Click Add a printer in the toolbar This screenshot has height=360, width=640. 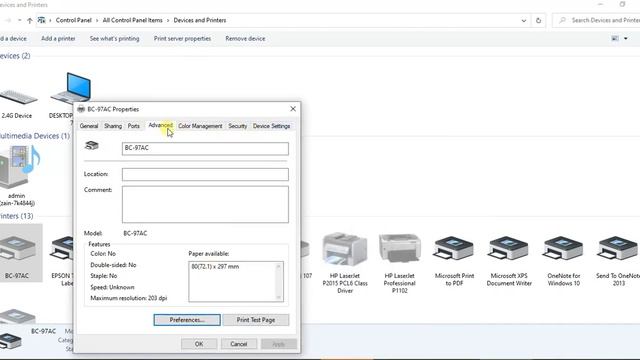point(58,38)
